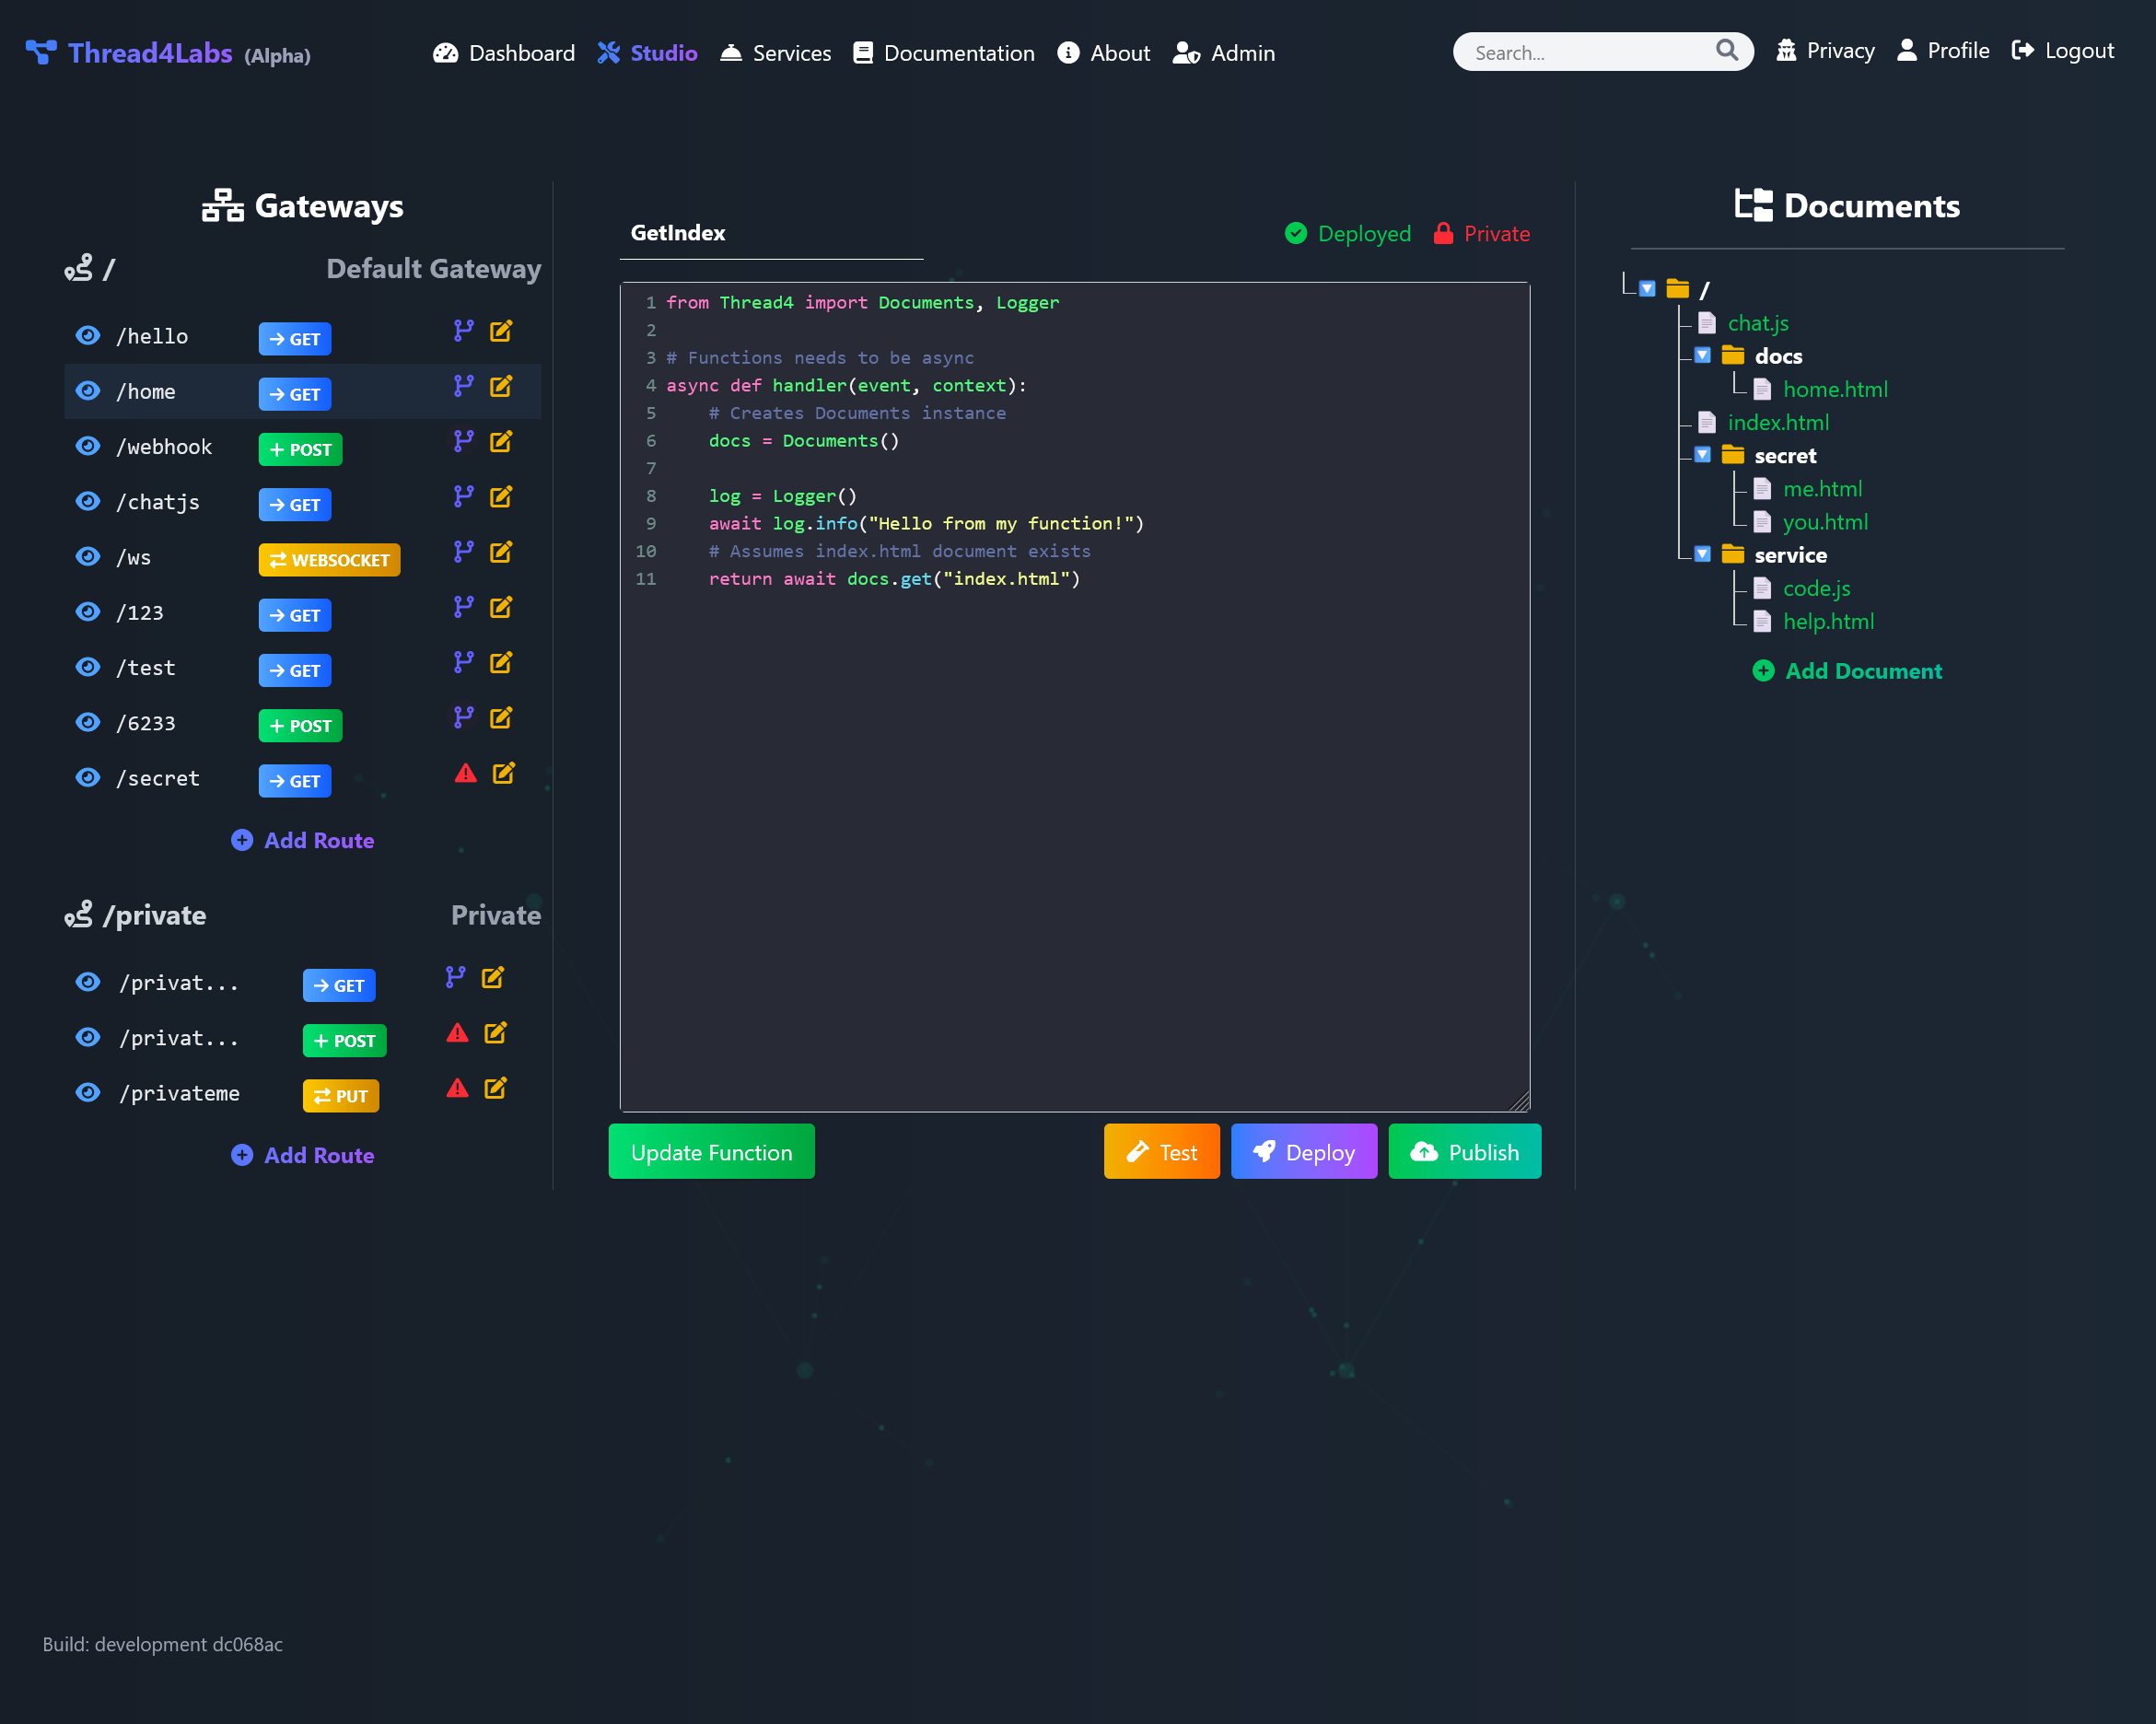The width and height of the screenshot is (2156, 1724).
Task: Click Logout link
Action: point(2062,50)
